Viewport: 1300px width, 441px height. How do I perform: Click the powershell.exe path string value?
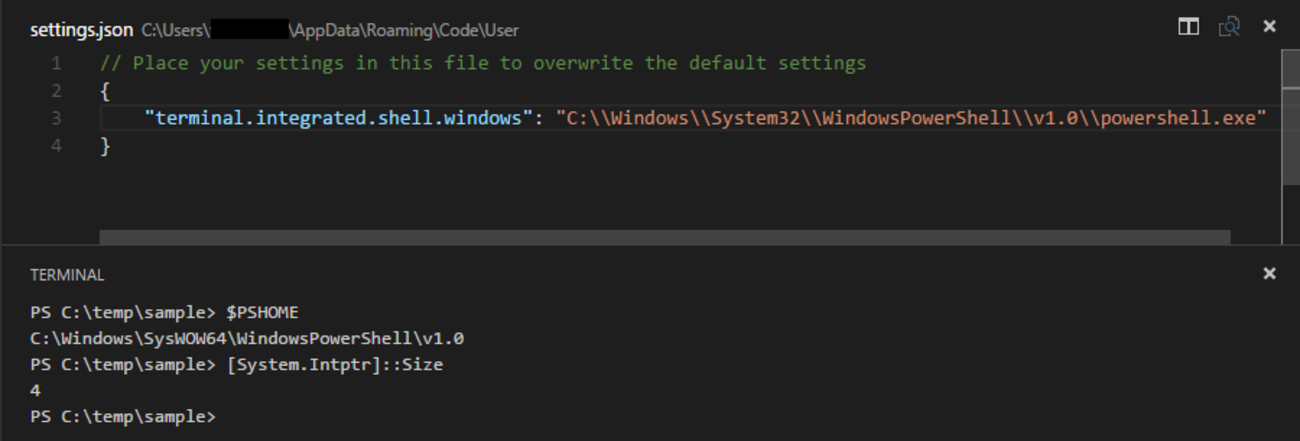click(912, 118)
